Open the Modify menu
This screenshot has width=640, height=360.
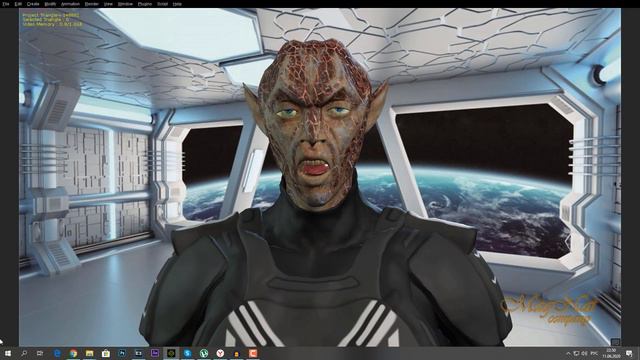[50, 4]
